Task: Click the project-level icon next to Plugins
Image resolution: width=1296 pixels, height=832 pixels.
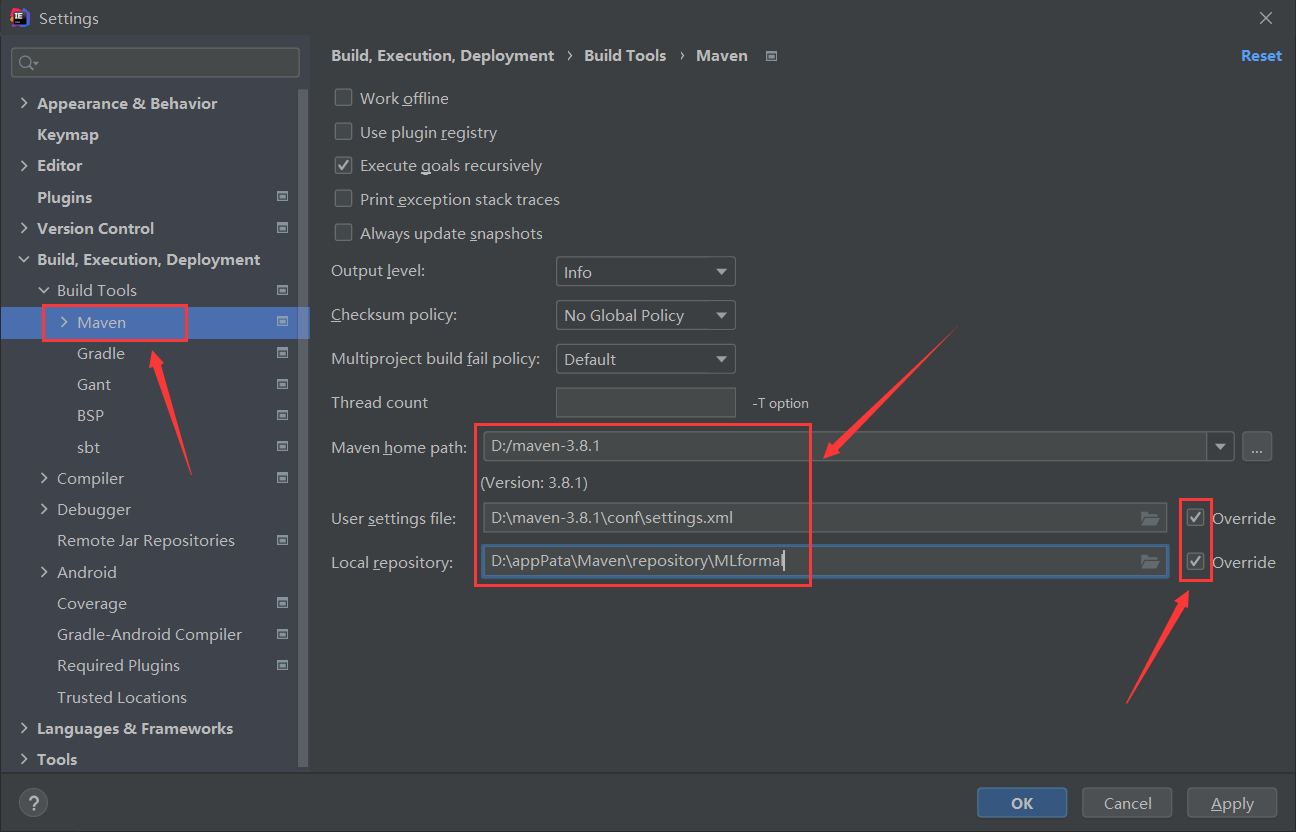Action: pyautogui.click(x=282, y=197)
